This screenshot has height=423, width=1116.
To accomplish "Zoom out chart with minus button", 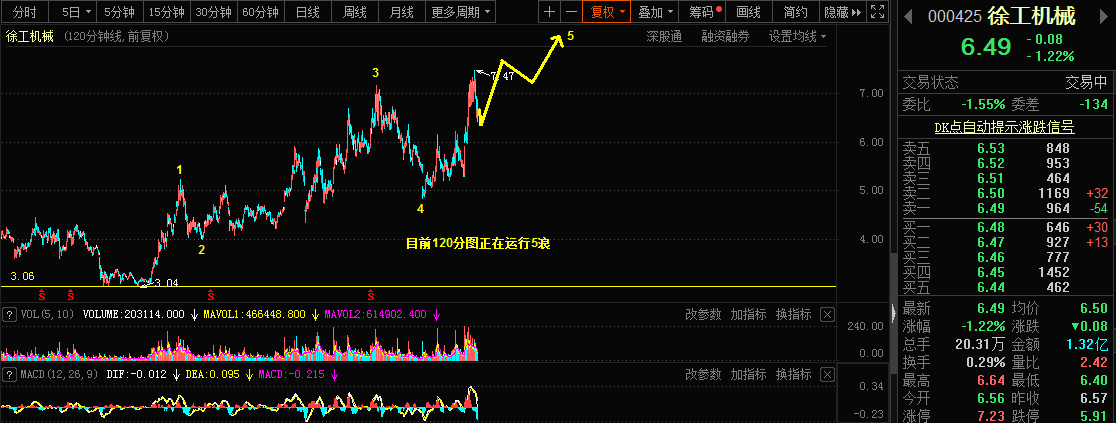I will click(571, 12).
